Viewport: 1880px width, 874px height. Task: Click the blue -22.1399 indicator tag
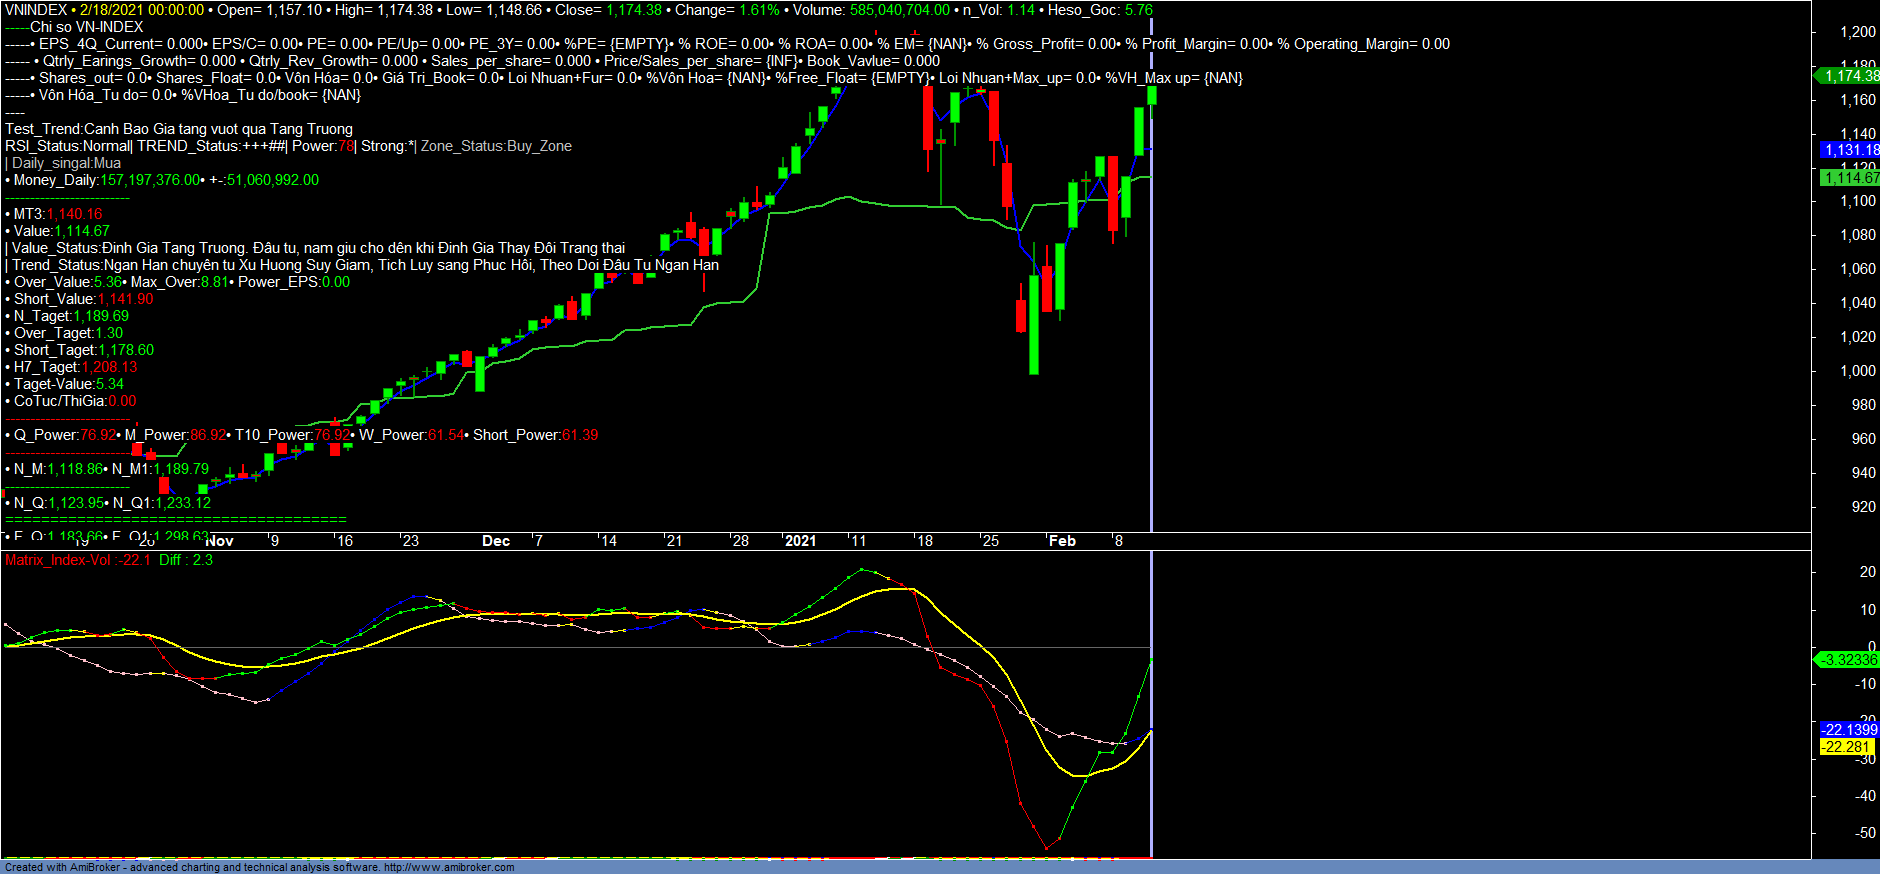(1849, 730)
